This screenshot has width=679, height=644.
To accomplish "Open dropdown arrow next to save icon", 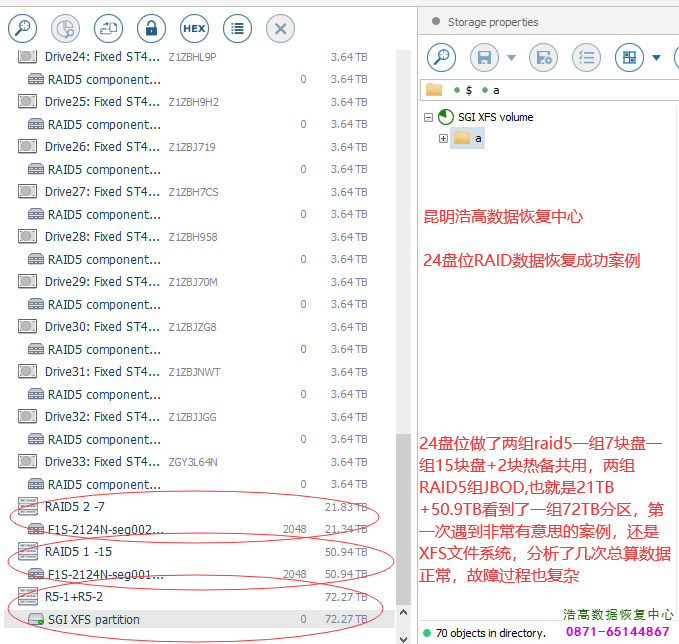I will coord(512,57).
